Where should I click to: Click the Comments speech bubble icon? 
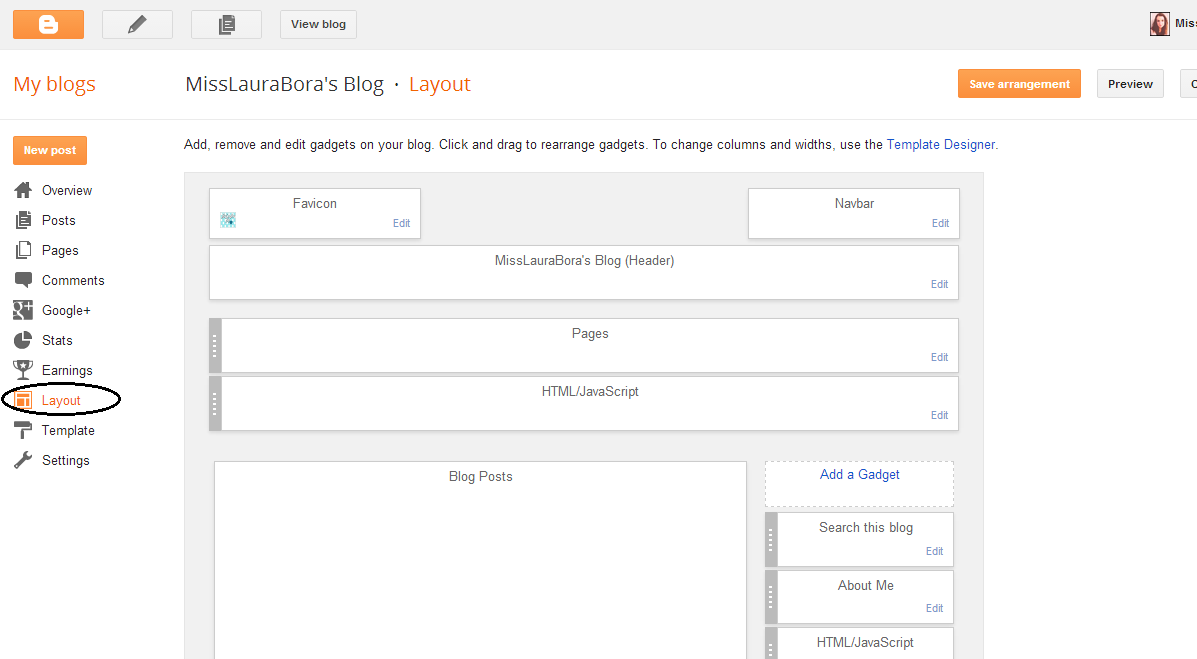pyautogui.click(x=24, y=280)
